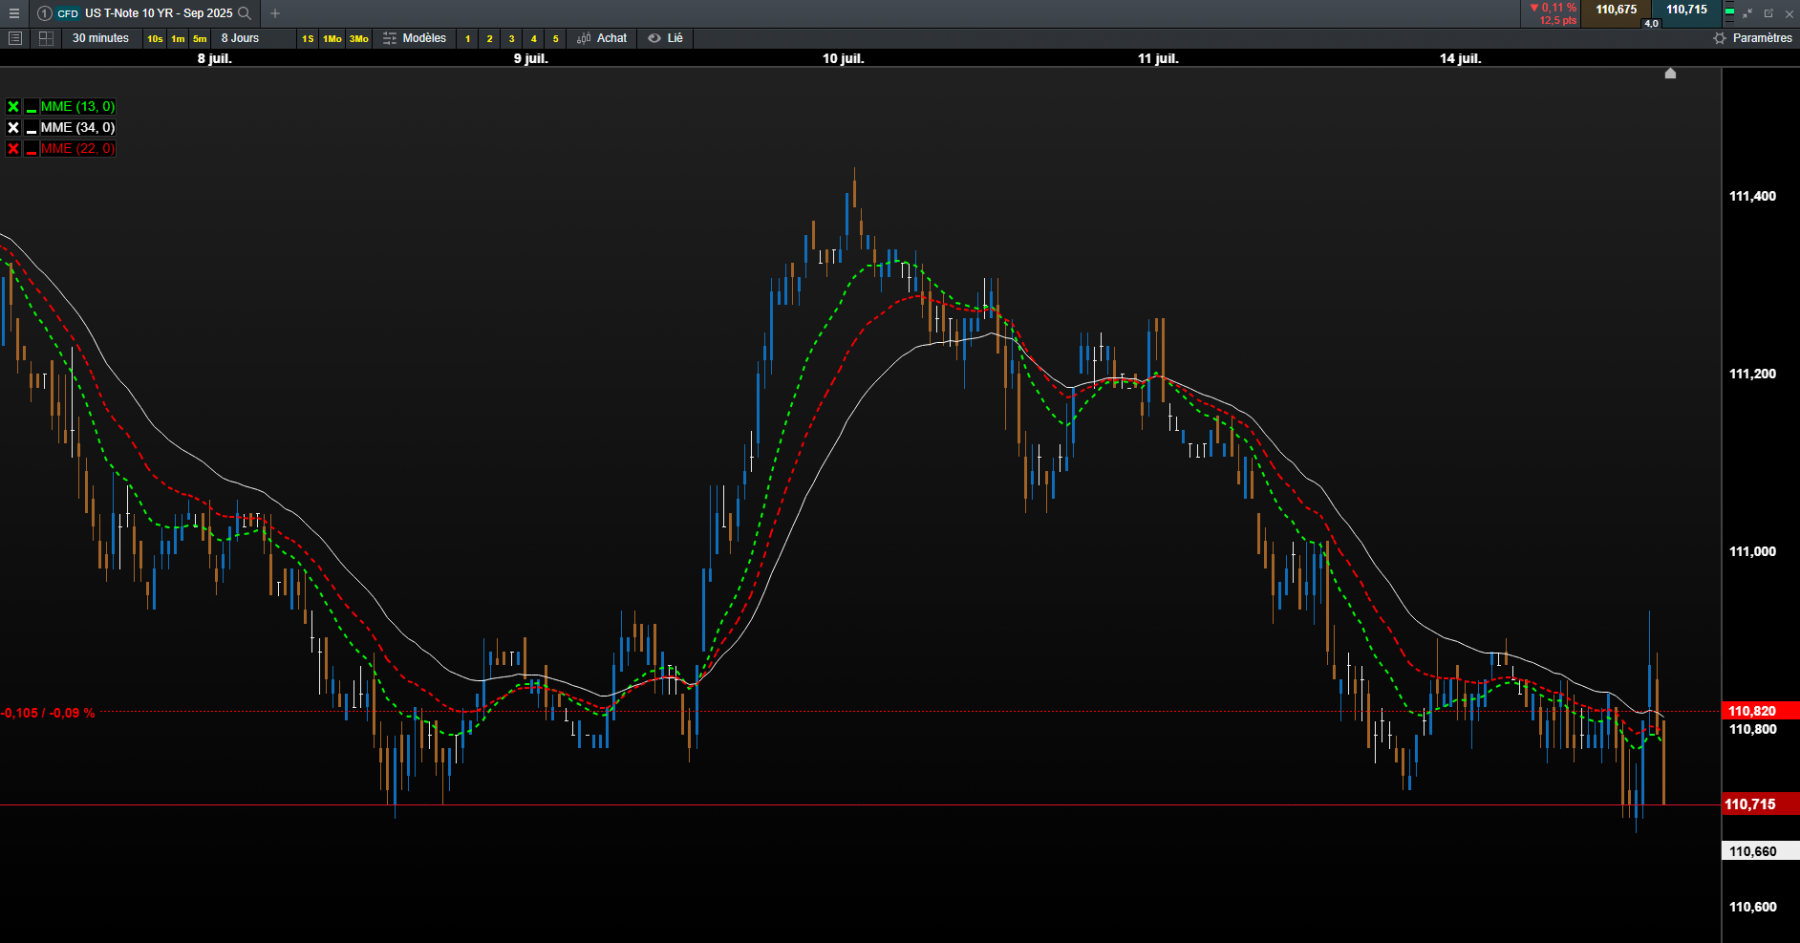Open the 8 Jours period dropdown
Viewport: 1800px width, 943px height.
click(240, 38)
